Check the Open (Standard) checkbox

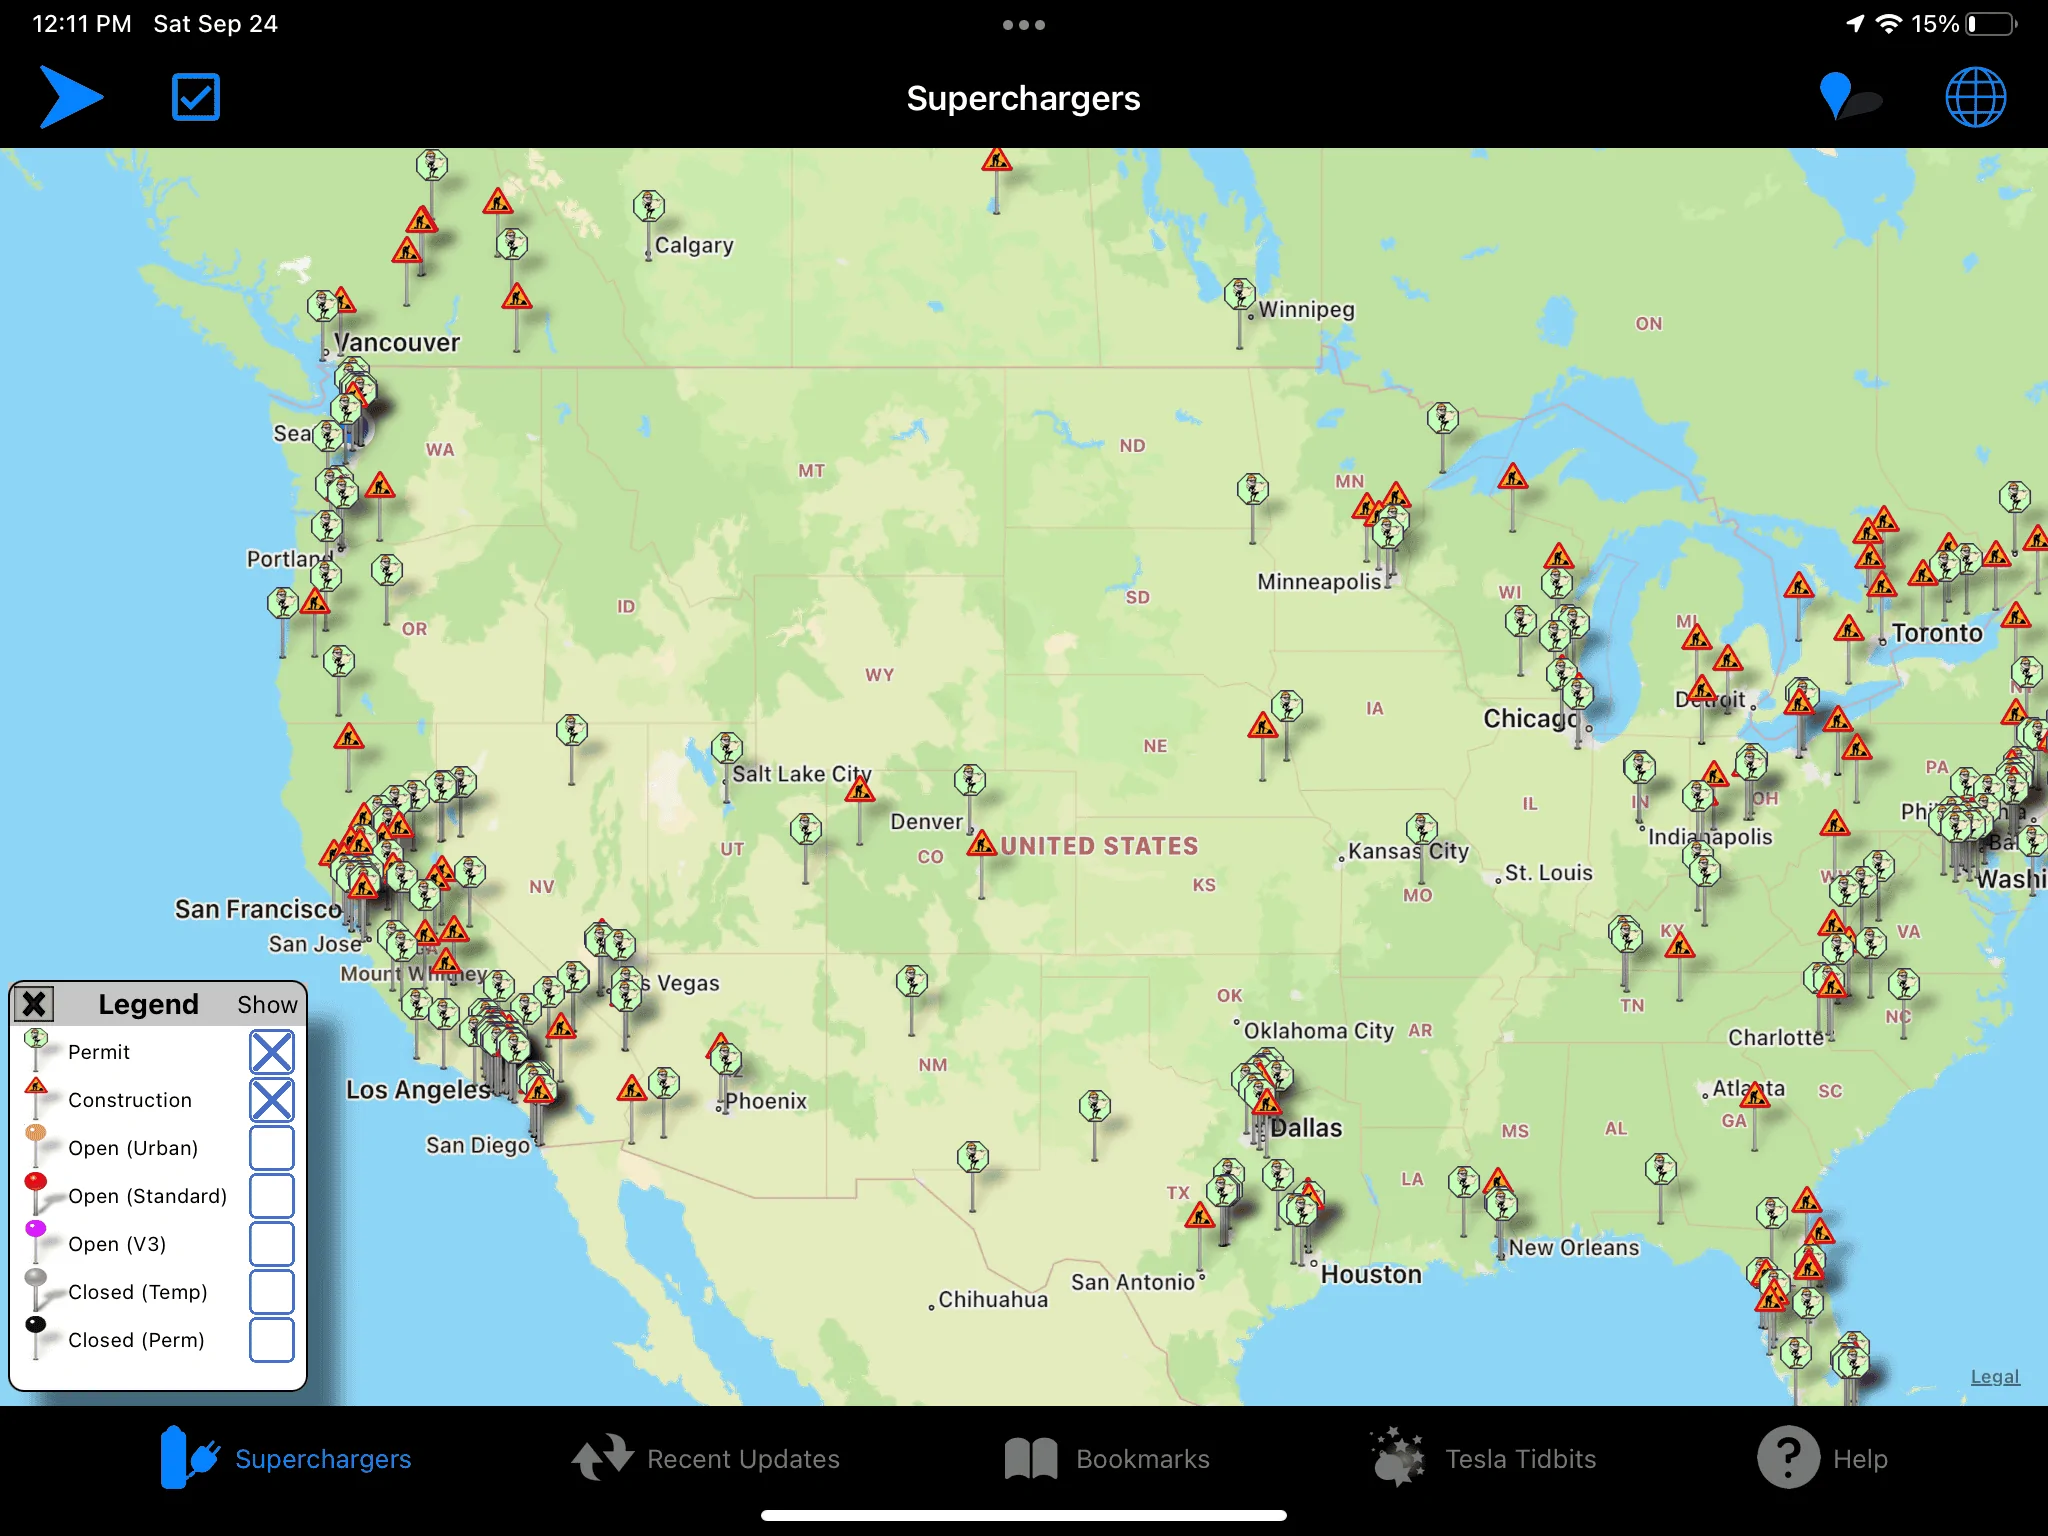[x=272, y=1196]
